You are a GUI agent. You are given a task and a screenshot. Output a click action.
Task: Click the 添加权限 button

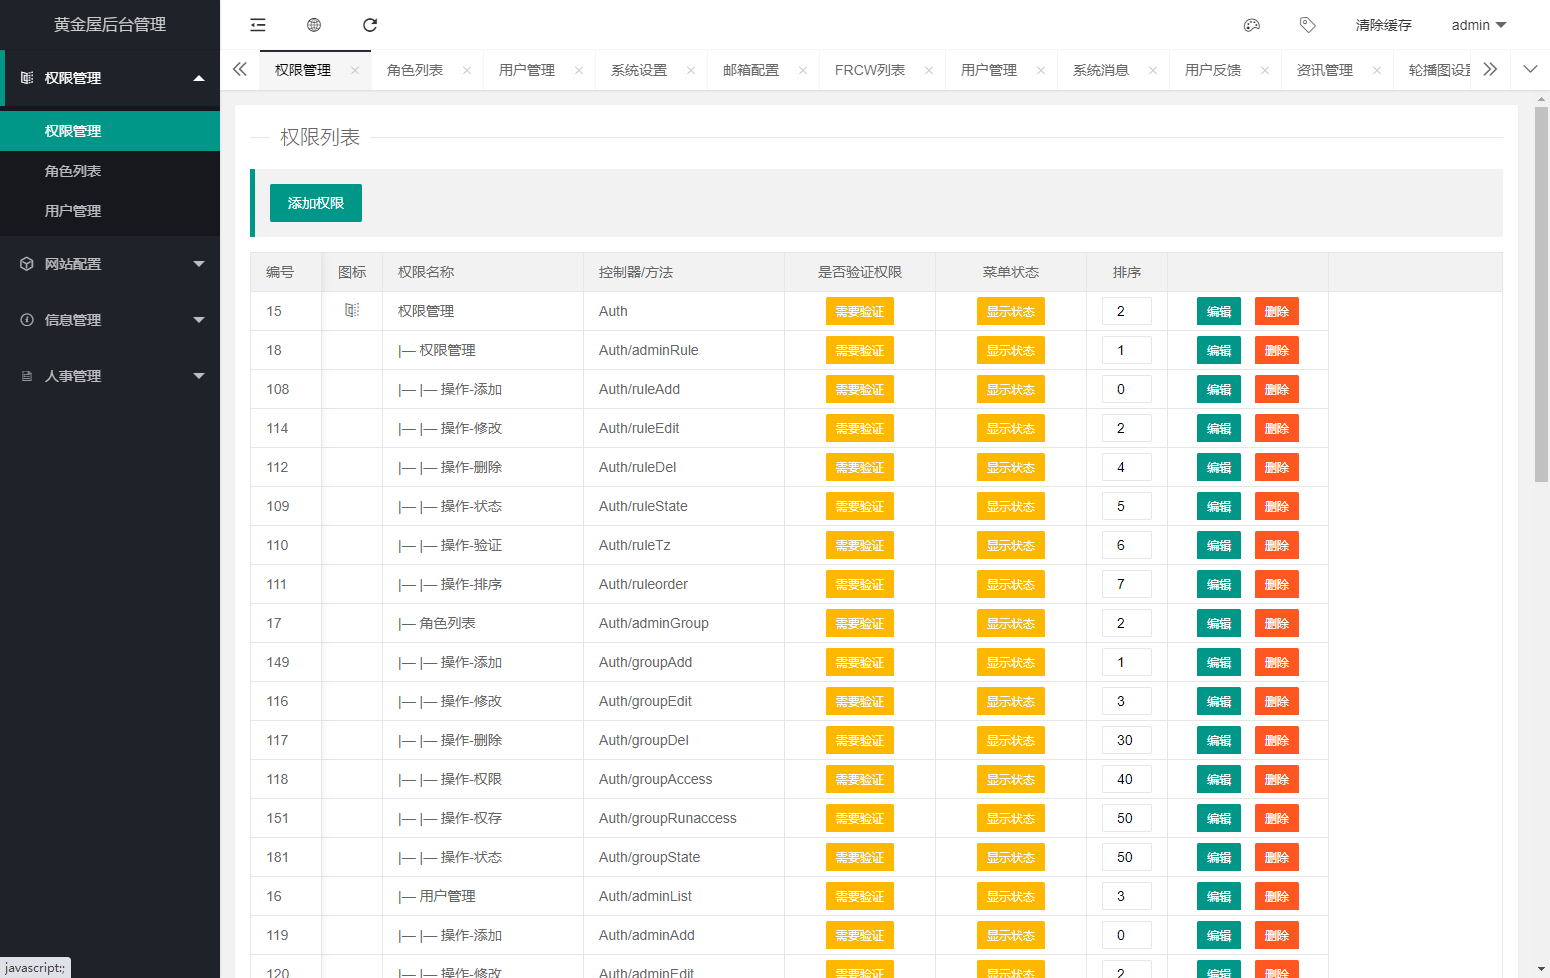click(x=316, y=203)
